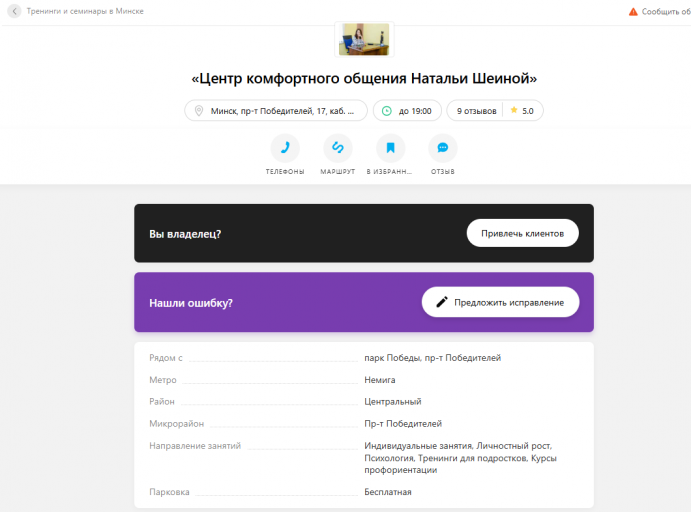Click the Парковка label

click(x=169, y=492)
